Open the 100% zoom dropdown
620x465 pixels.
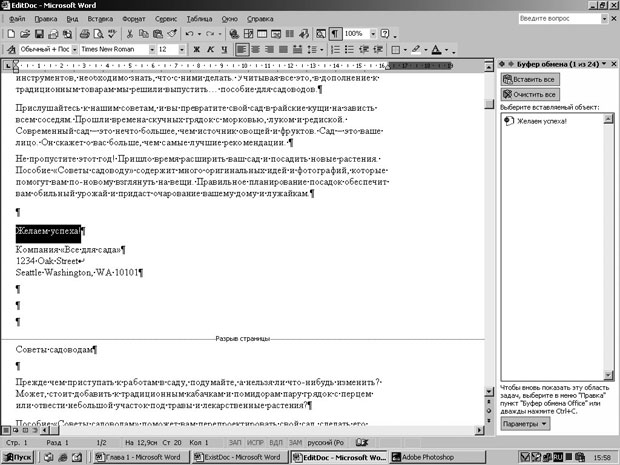click(373, 34)
